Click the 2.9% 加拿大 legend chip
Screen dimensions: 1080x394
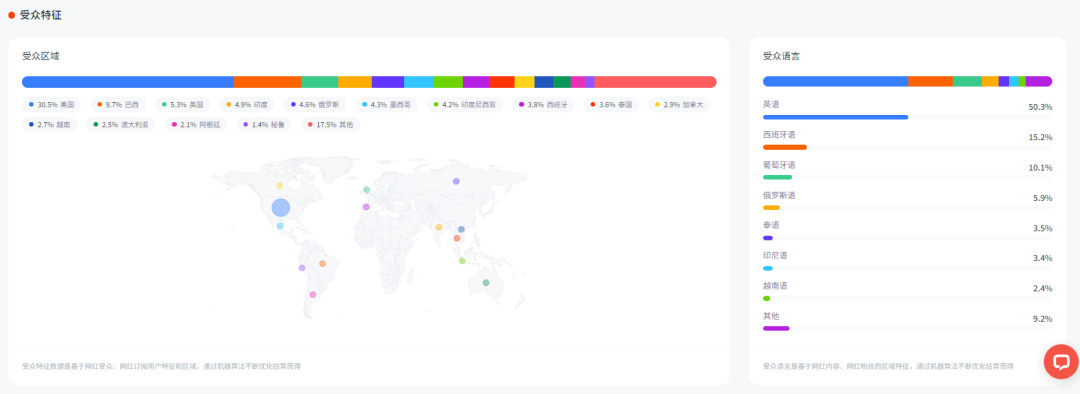678,105
